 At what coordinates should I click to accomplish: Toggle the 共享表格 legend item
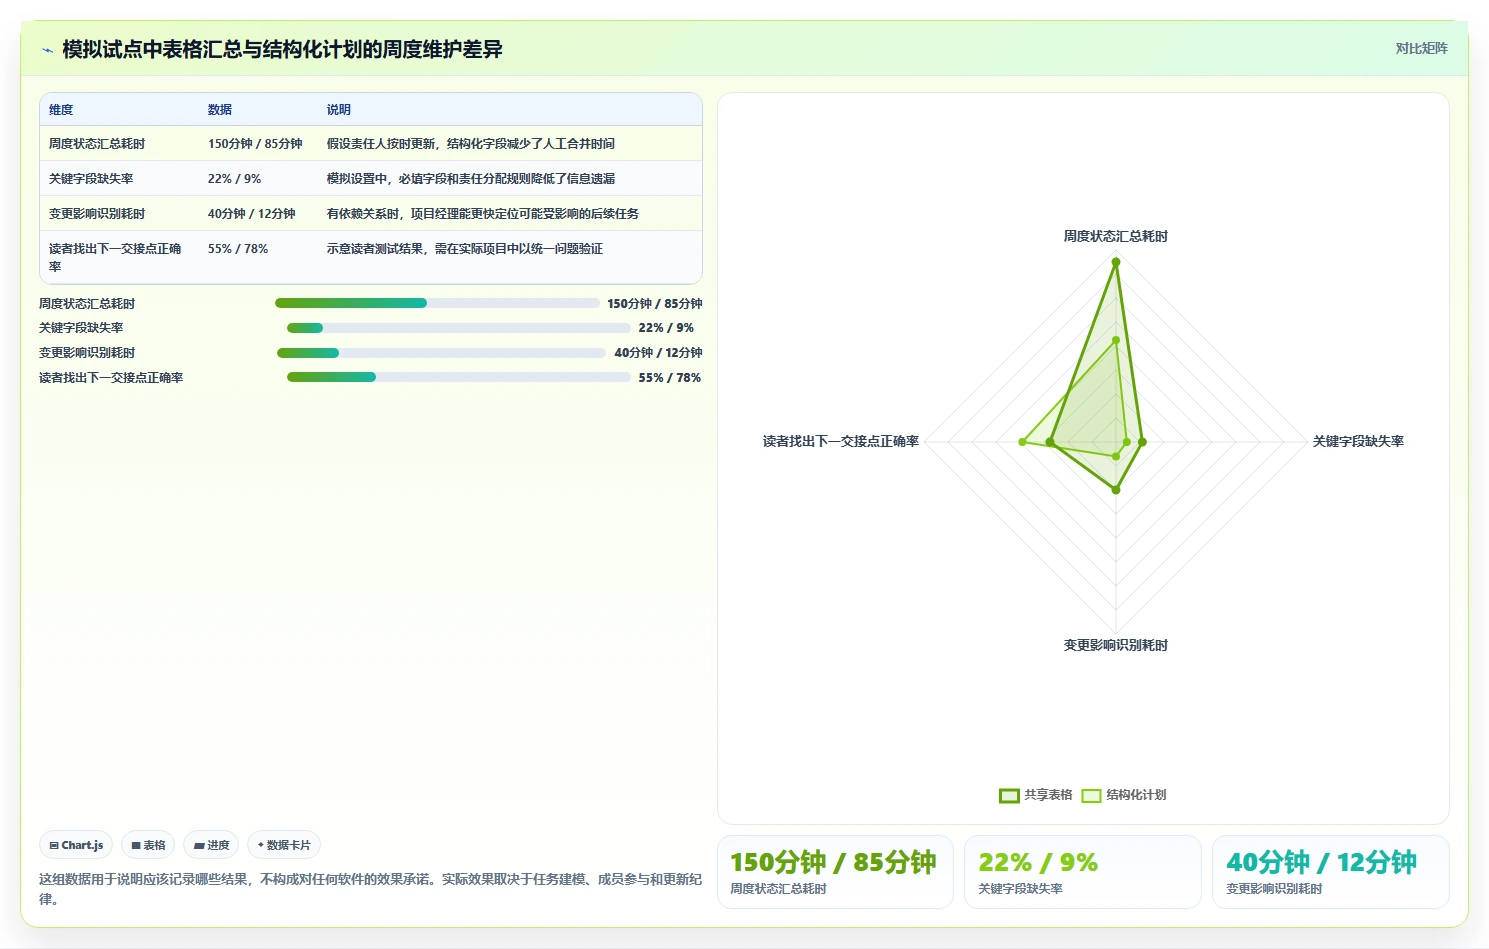1035,795
